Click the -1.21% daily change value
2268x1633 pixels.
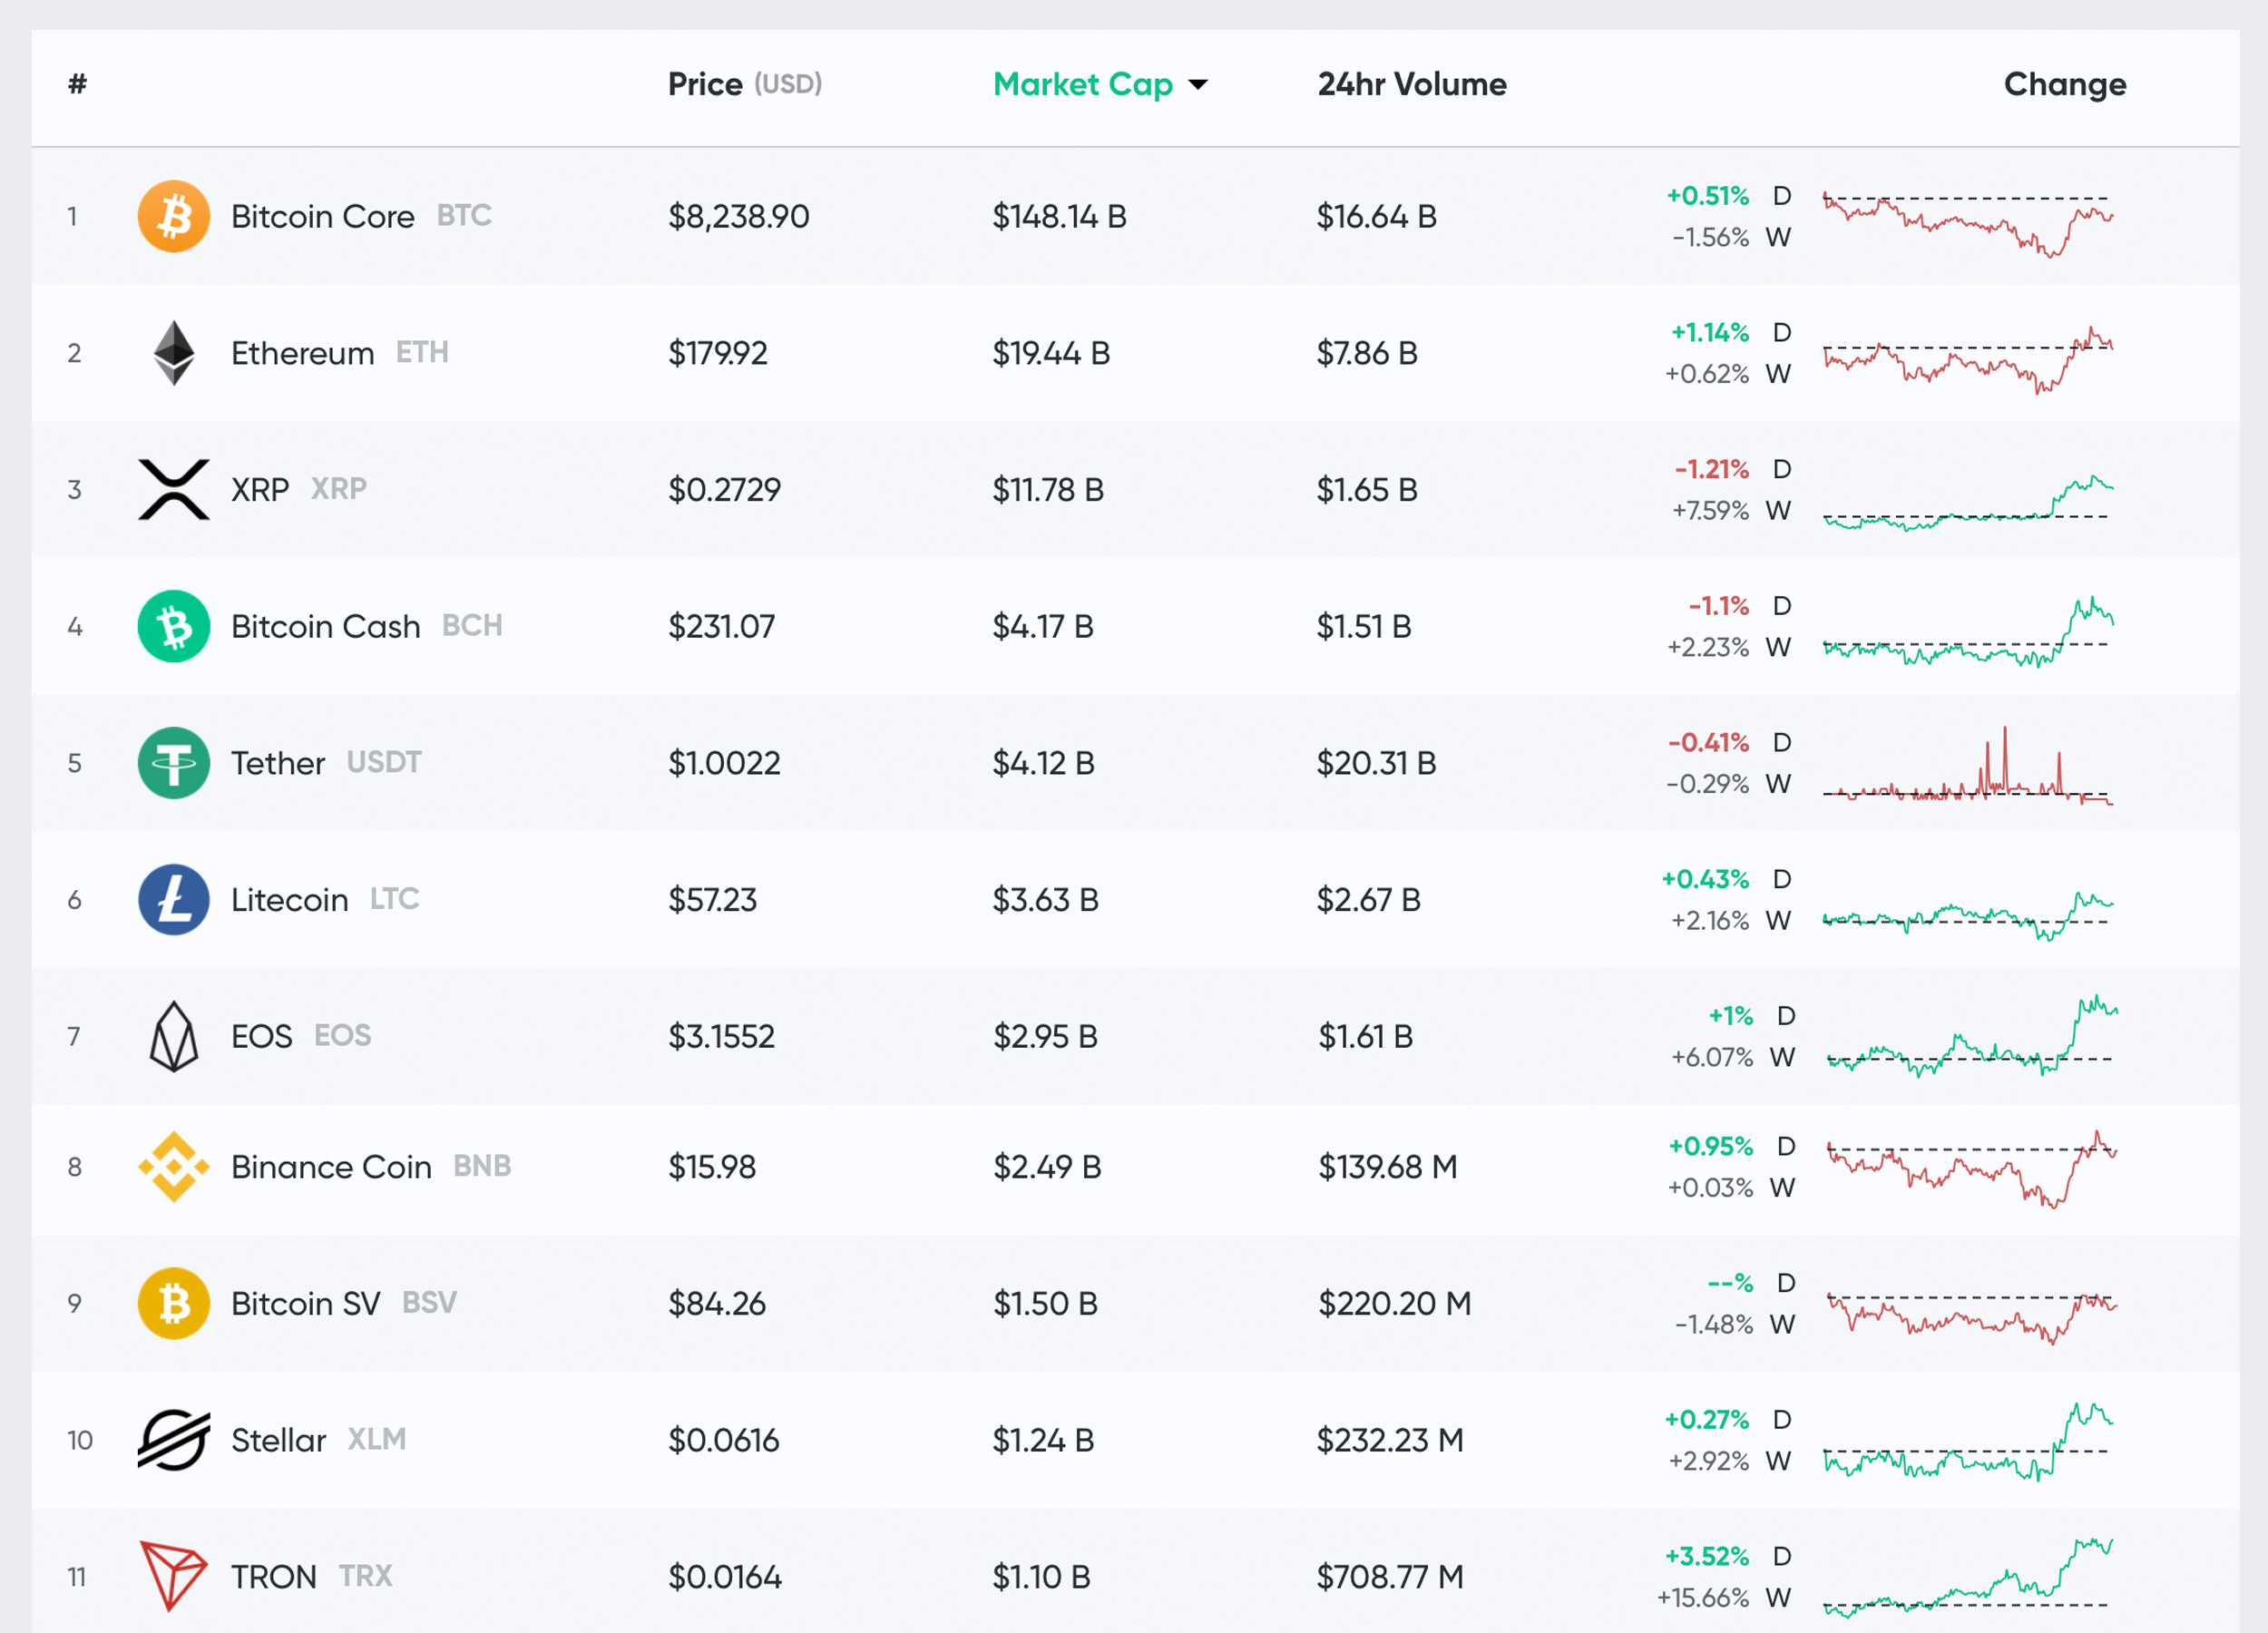click(1712, 469)
